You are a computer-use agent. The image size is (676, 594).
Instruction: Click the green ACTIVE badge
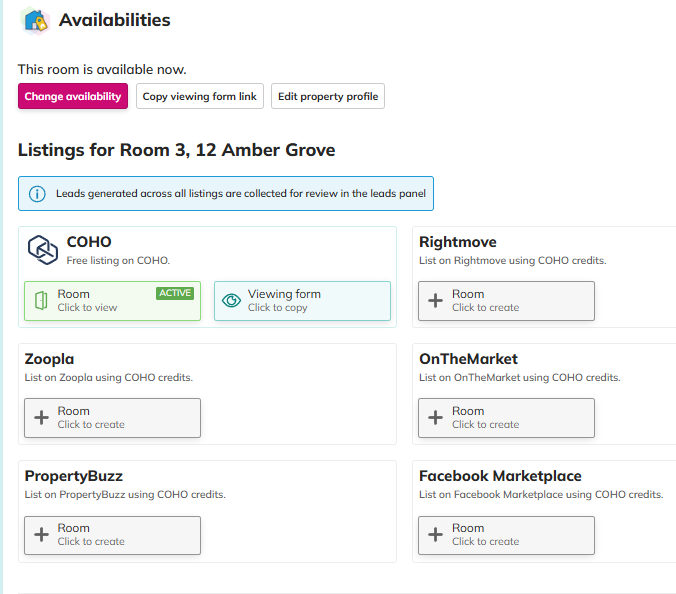(175, 293)
